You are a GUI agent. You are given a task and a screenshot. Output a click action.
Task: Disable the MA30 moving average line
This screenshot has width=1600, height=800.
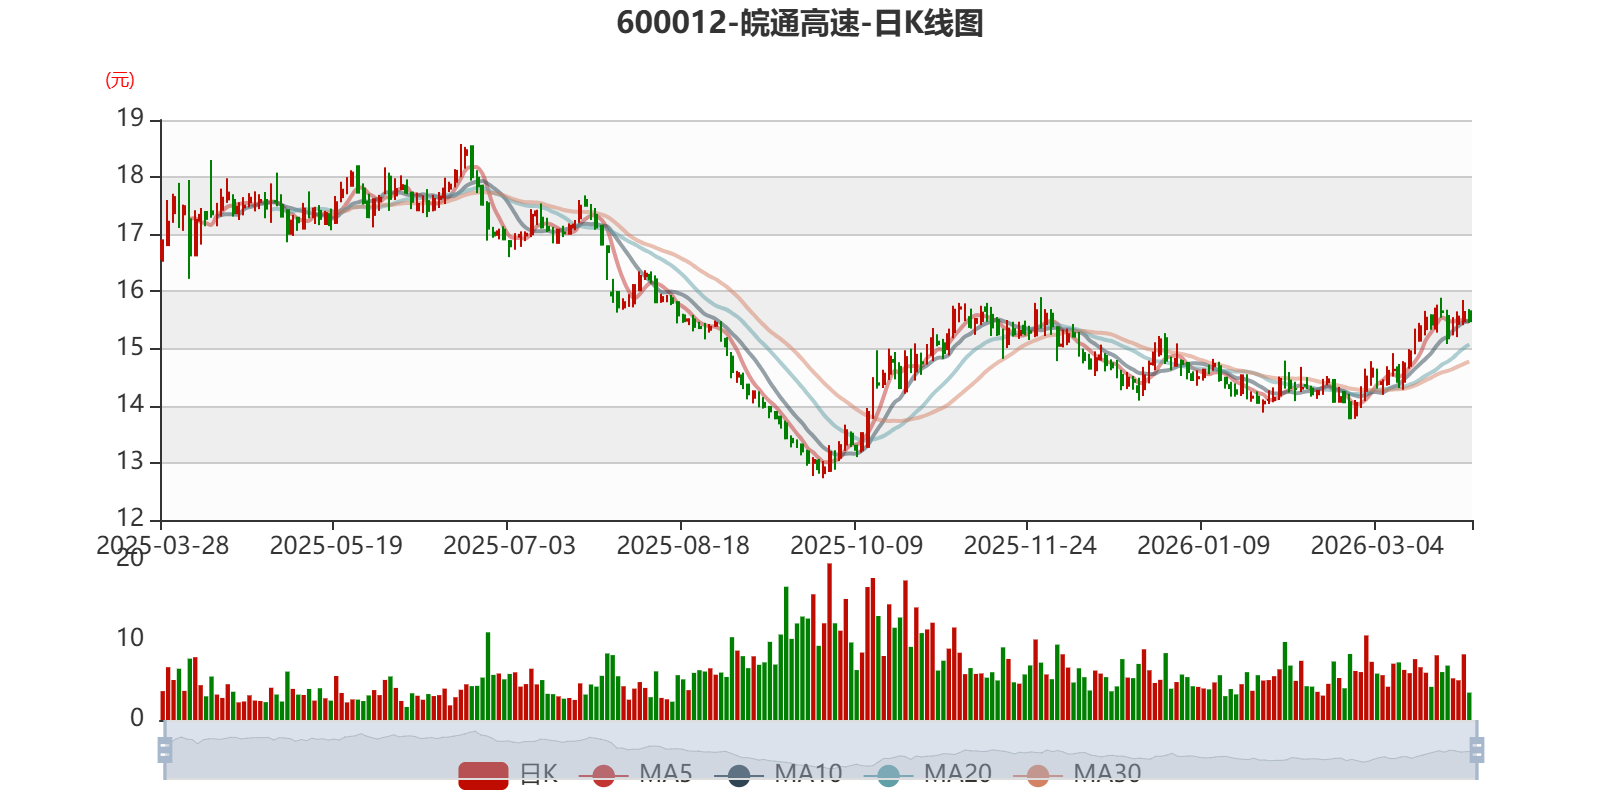(1077, 775)
